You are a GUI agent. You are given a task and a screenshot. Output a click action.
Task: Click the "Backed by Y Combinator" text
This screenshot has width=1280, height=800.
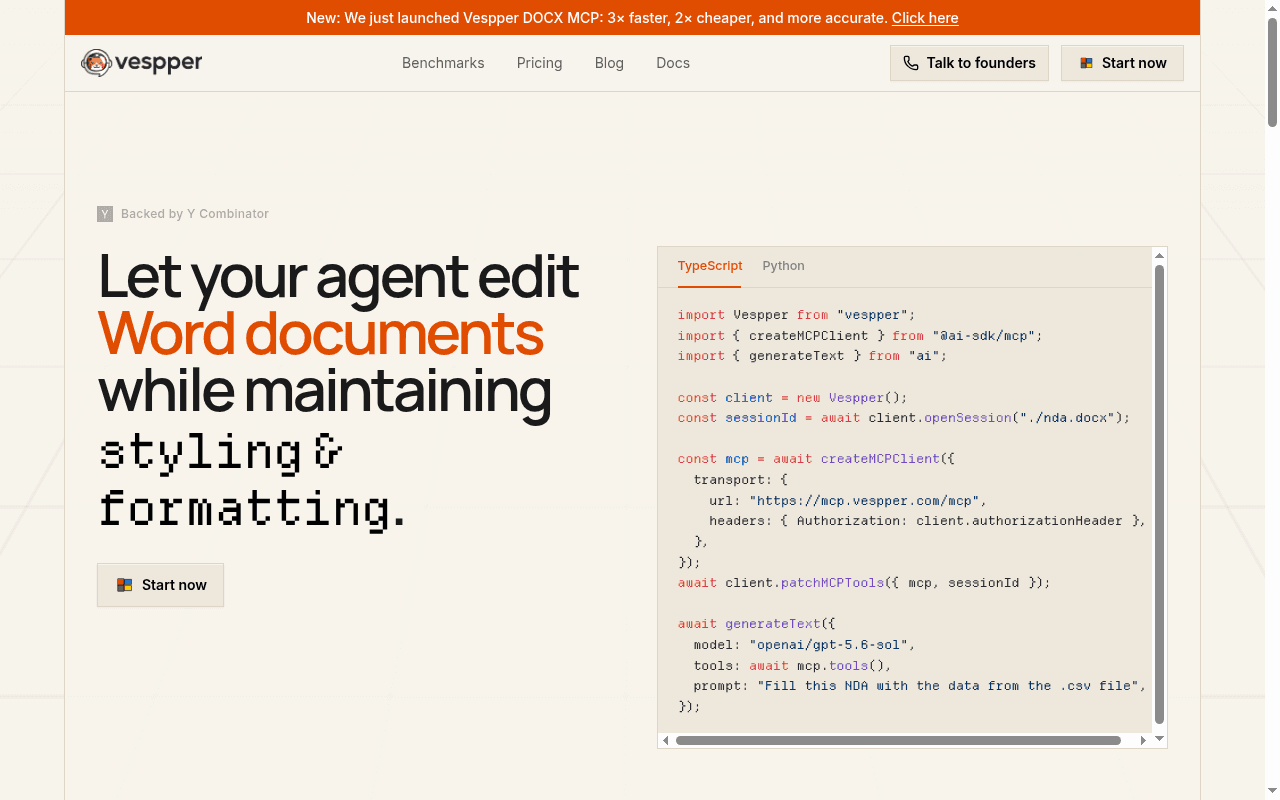pyautogui.click(x=195, y=214)
